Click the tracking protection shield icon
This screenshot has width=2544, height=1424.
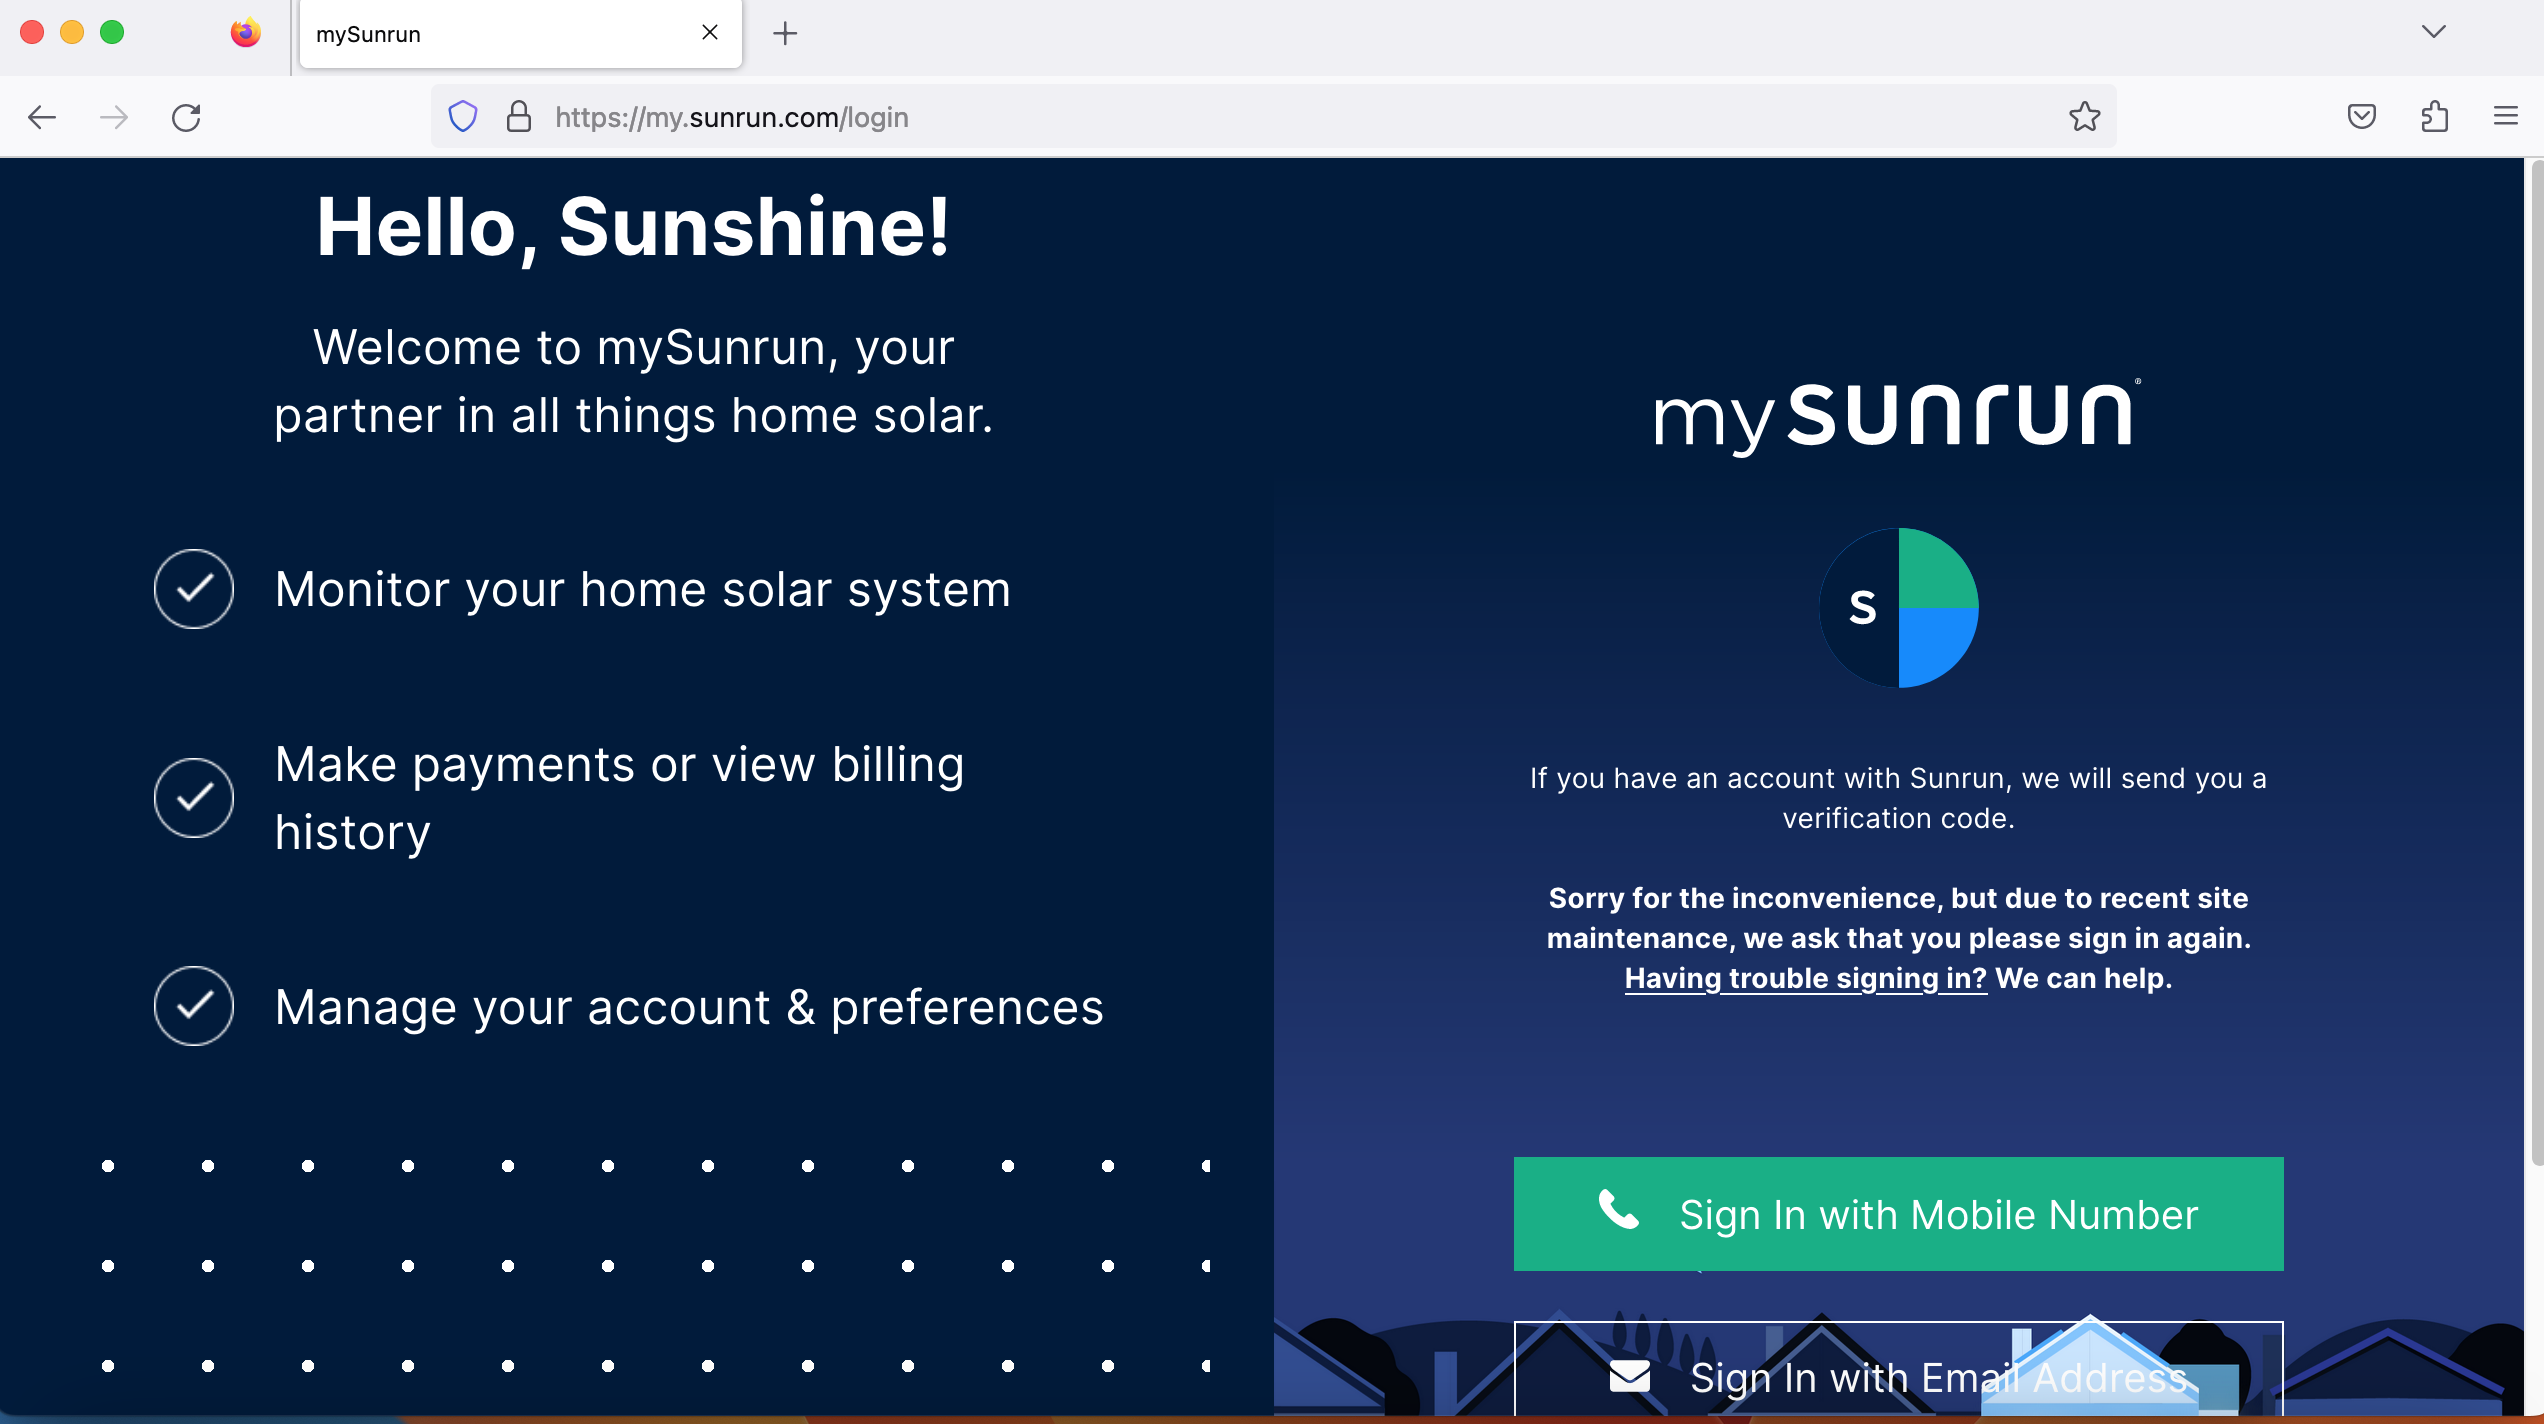[x=462, y=116]
